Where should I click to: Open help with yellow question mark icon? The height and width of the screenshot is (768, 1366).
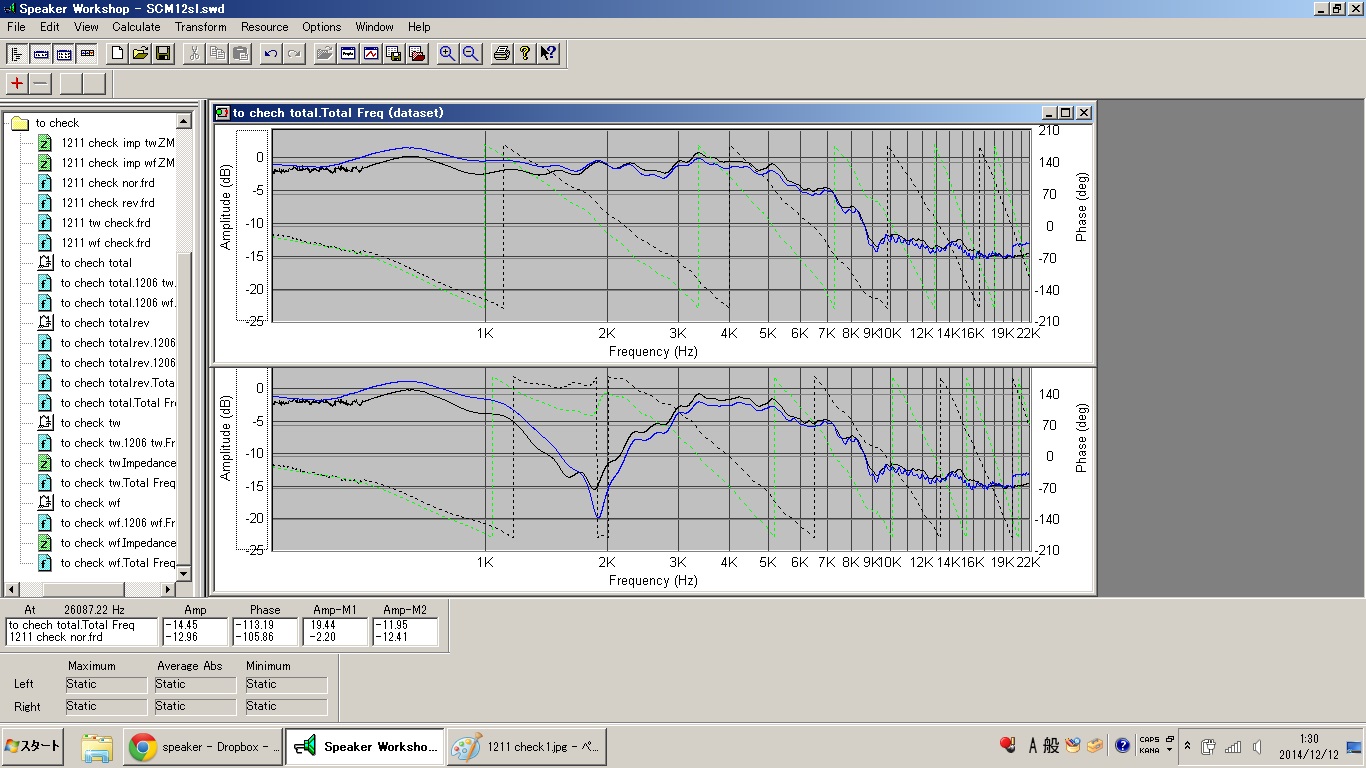pyautogui.click(x=525, y=54)
